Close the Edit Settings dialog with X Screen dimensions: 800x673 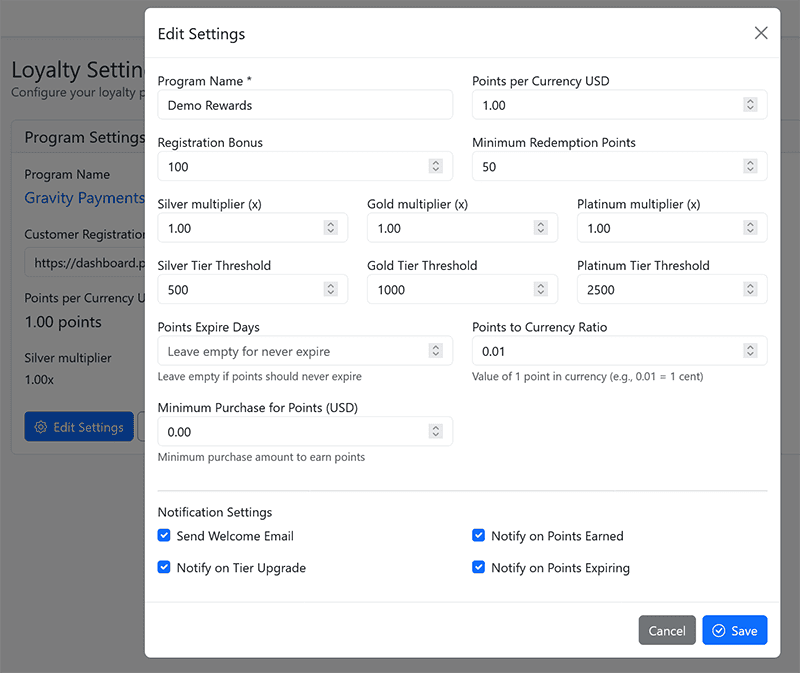(761, 33)
